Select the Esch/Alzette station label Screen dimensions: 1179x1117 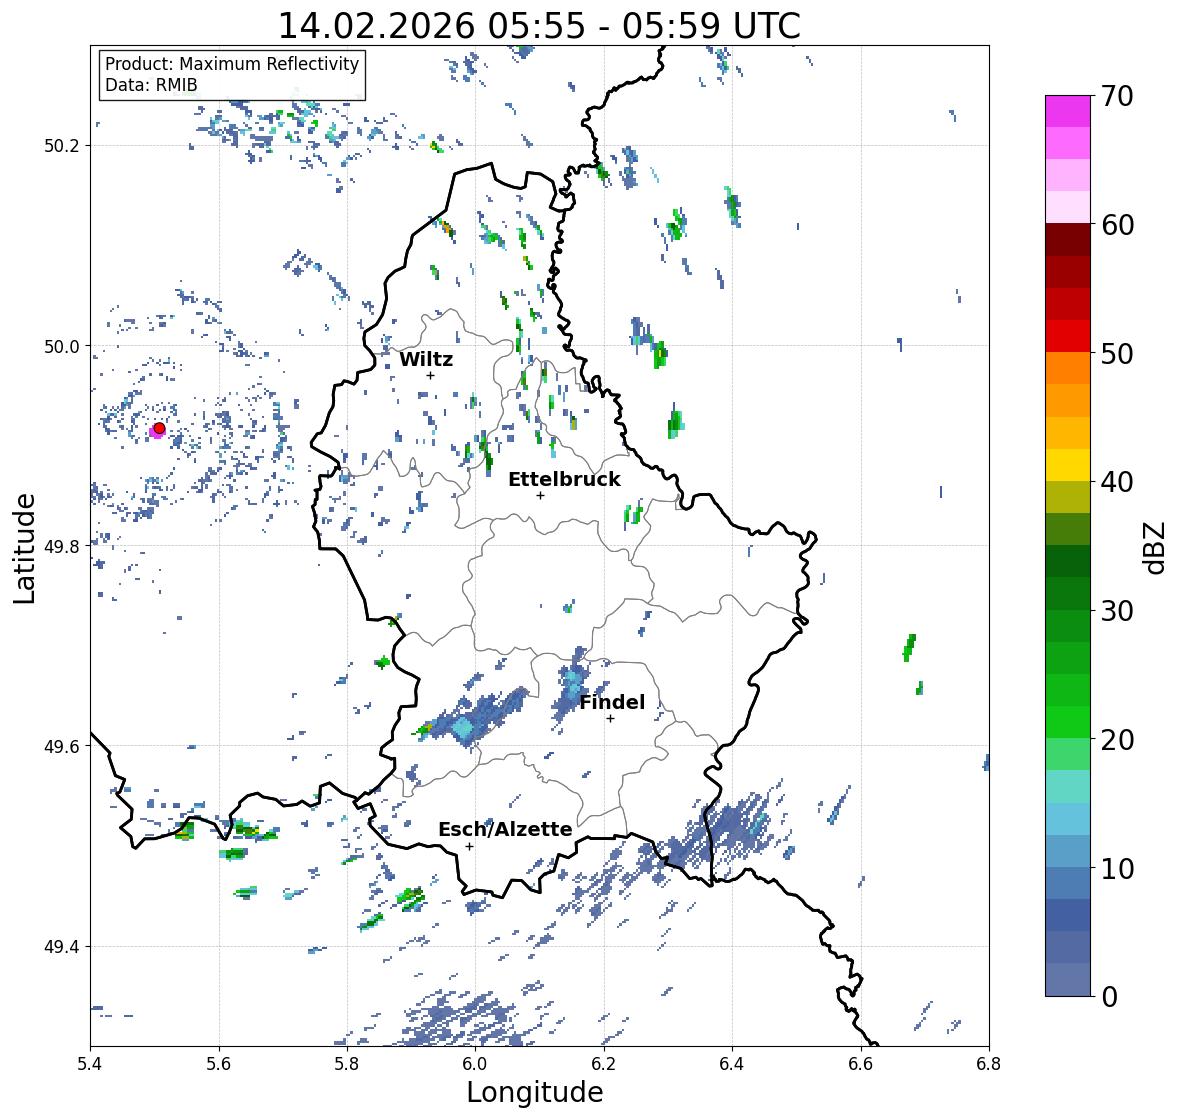505,829
